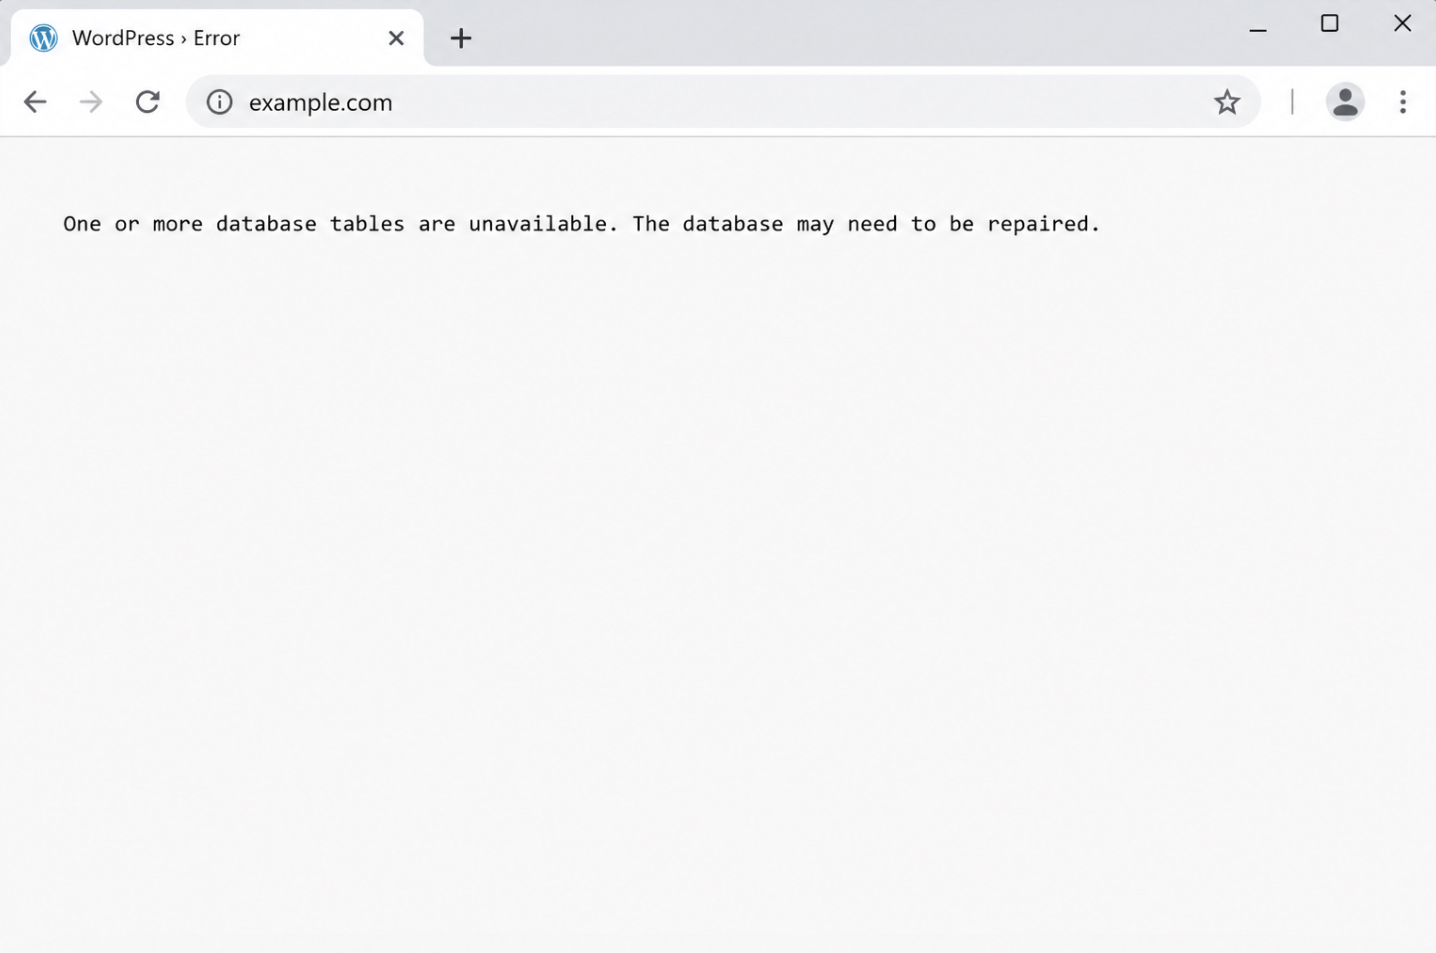The height and width of the screenshot is (953, 1436).
Task: Click the browser back arrow
Action: (x=35, y=102)
